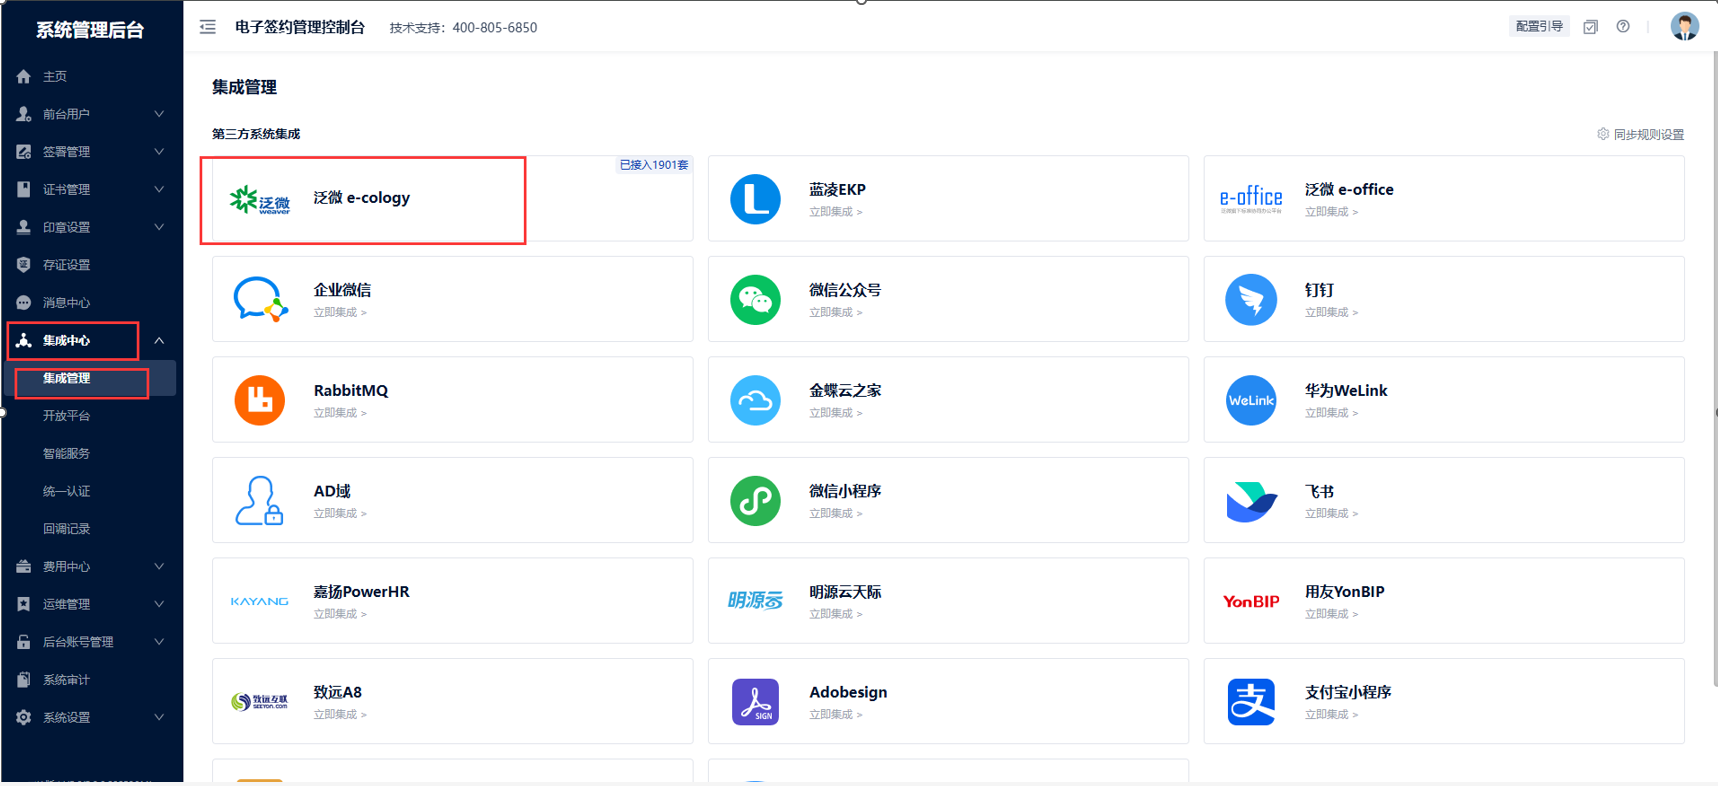
Task: Click the gear icon beside 同步规则设置
Action: [1603, 134]
